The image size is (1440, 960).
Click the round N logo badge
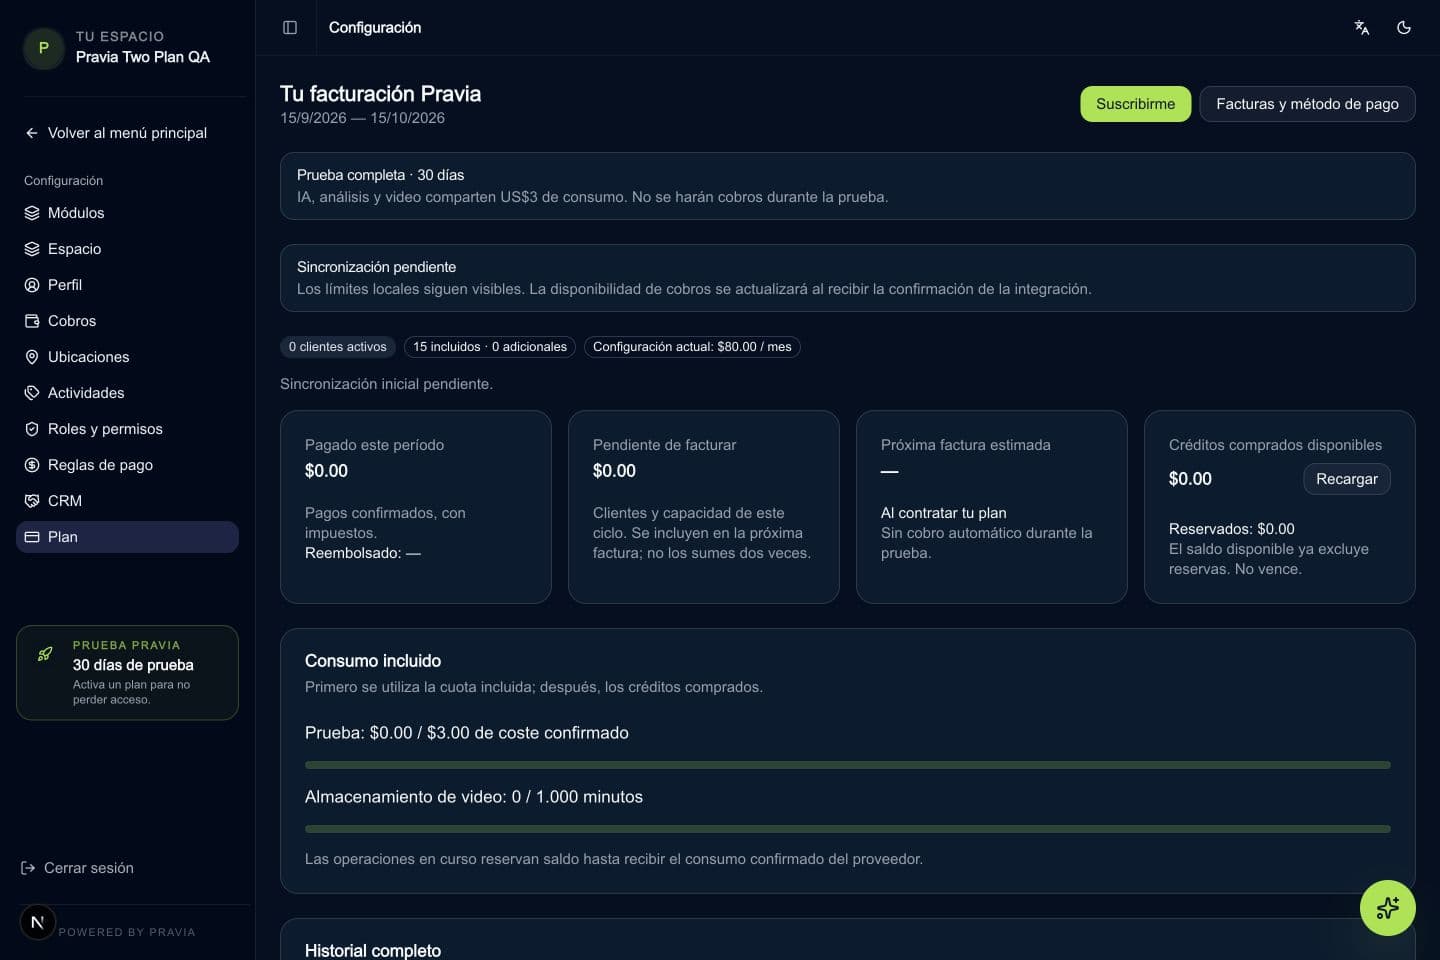coord(38,922)
